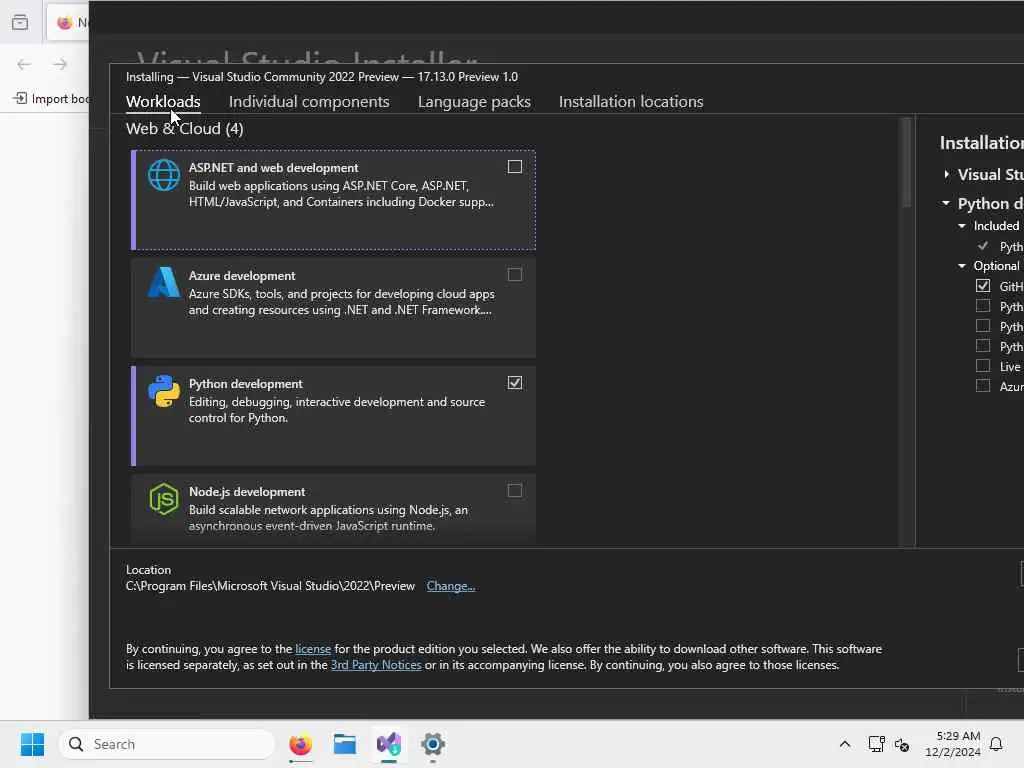Collapse the Optional components section
1024x768 pixels.
coord(961,266)
